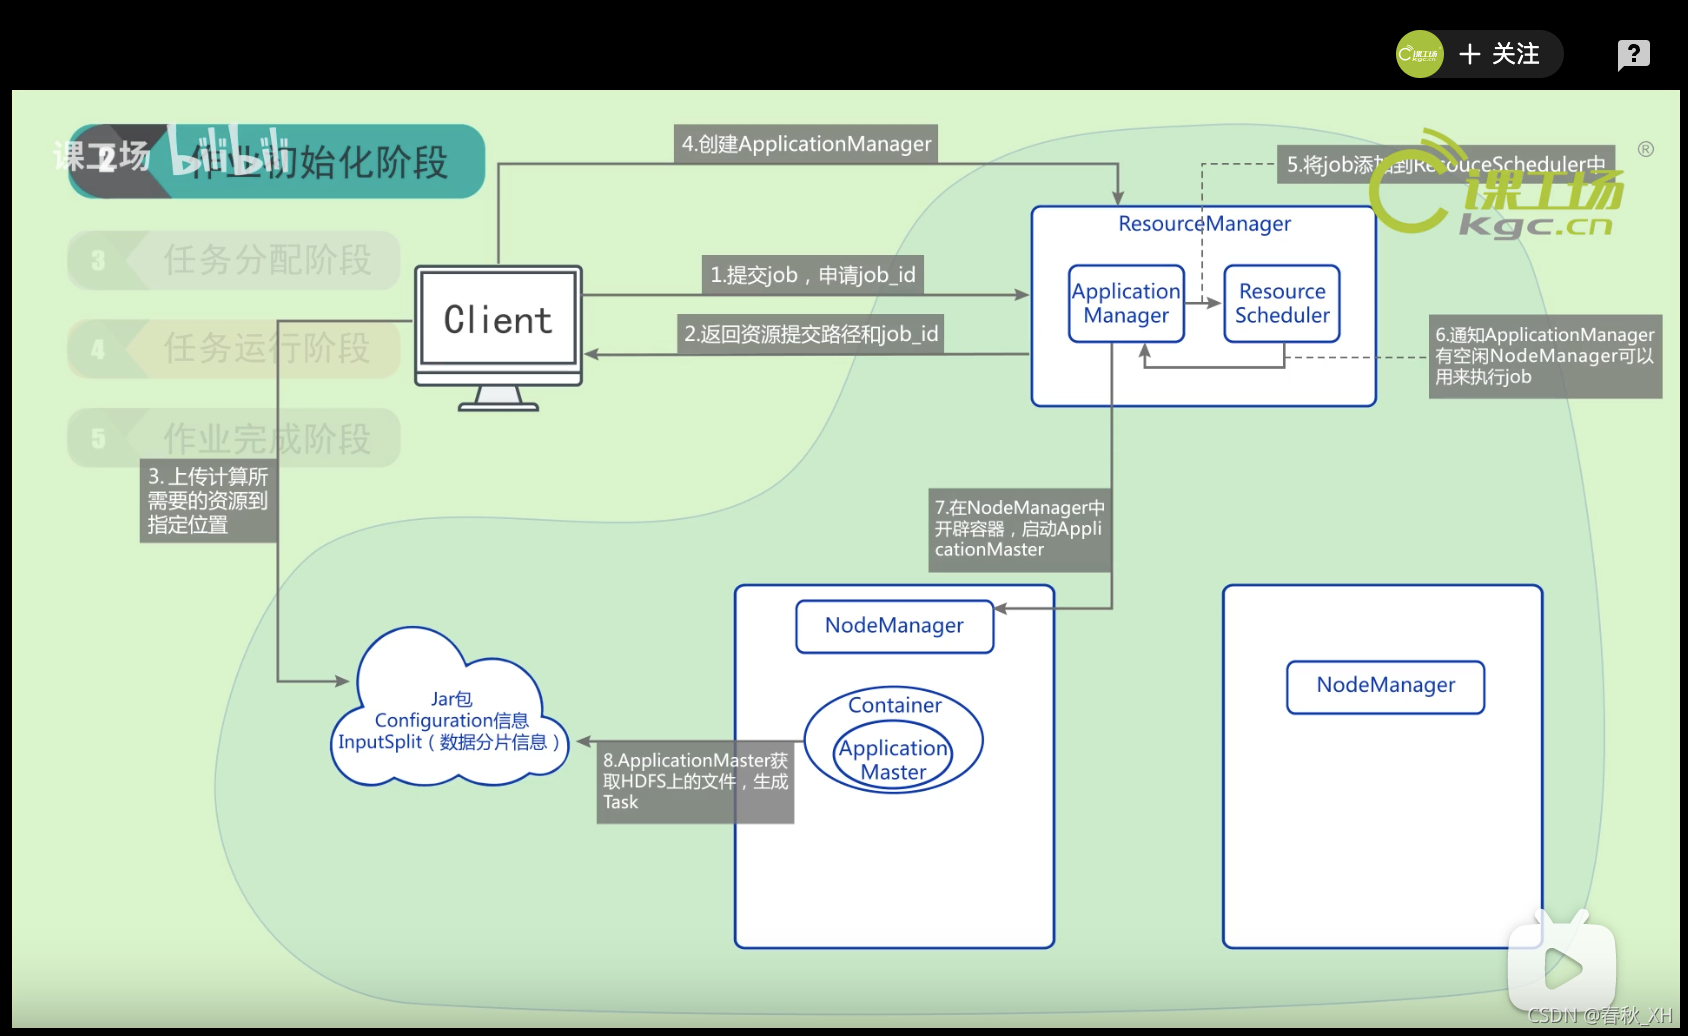Click the InputSplit（数据分片信息）text
Viewport: 1688px width, 1036px height.
449,742
